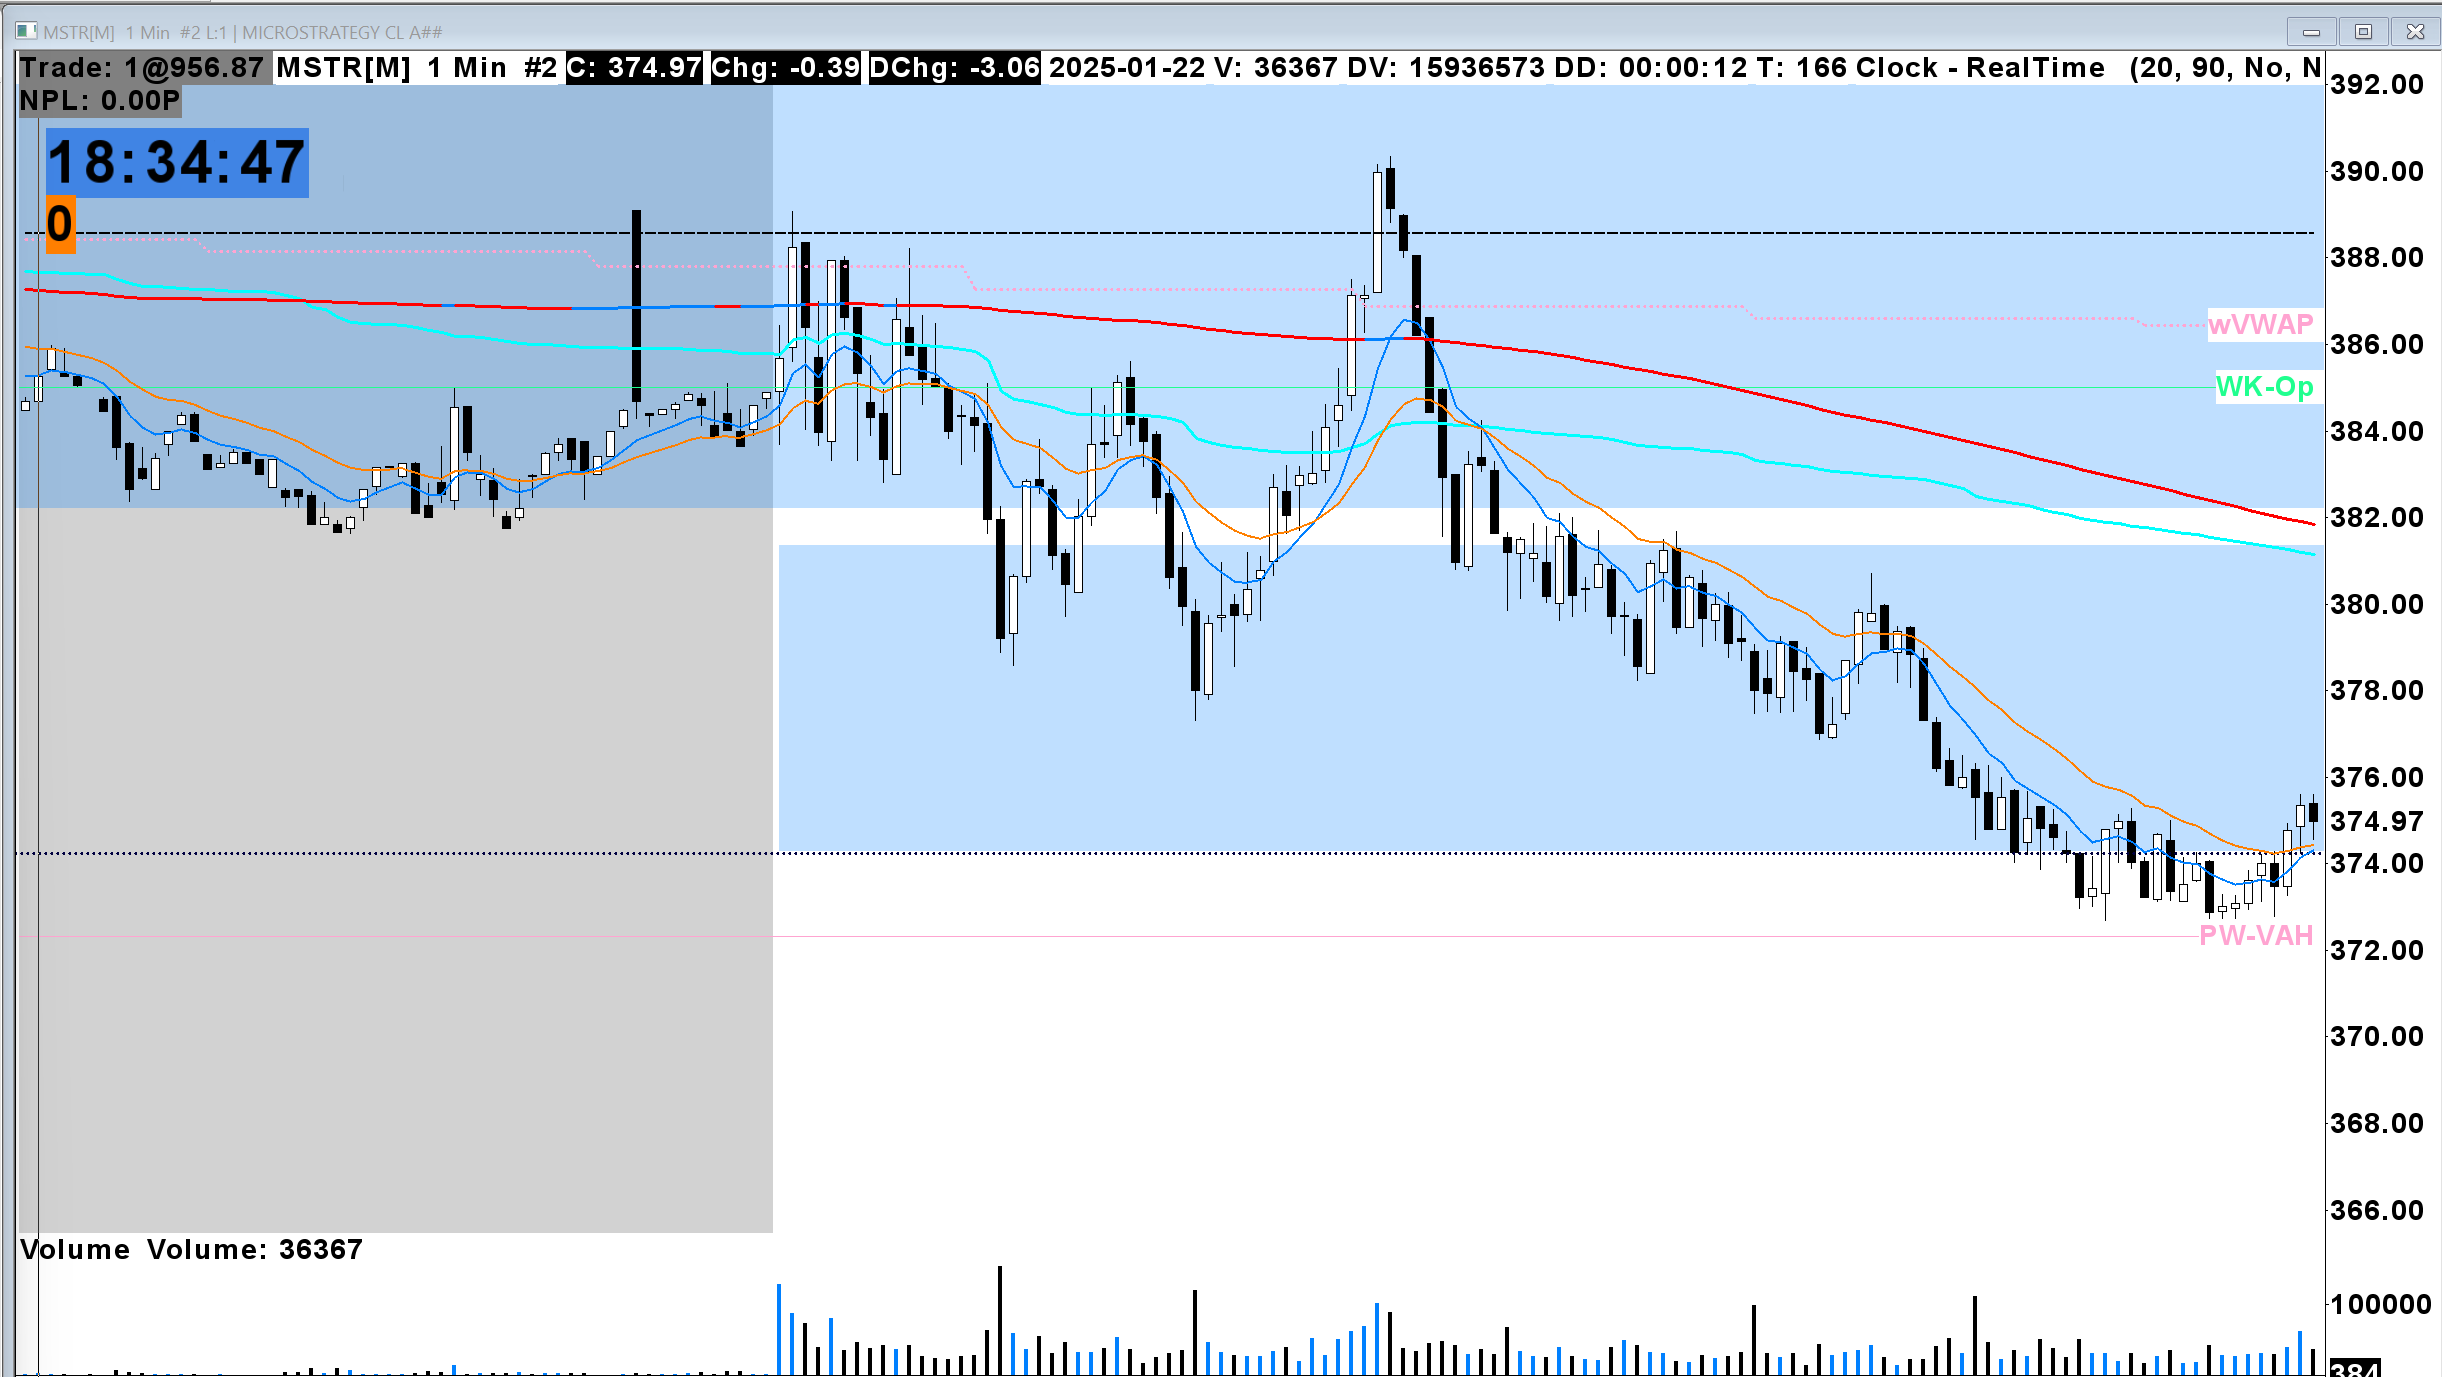Click the MSTR[M] 1 Min #2 header text
Viewport: 2442px width, 1377px height.
pos(416,68)
